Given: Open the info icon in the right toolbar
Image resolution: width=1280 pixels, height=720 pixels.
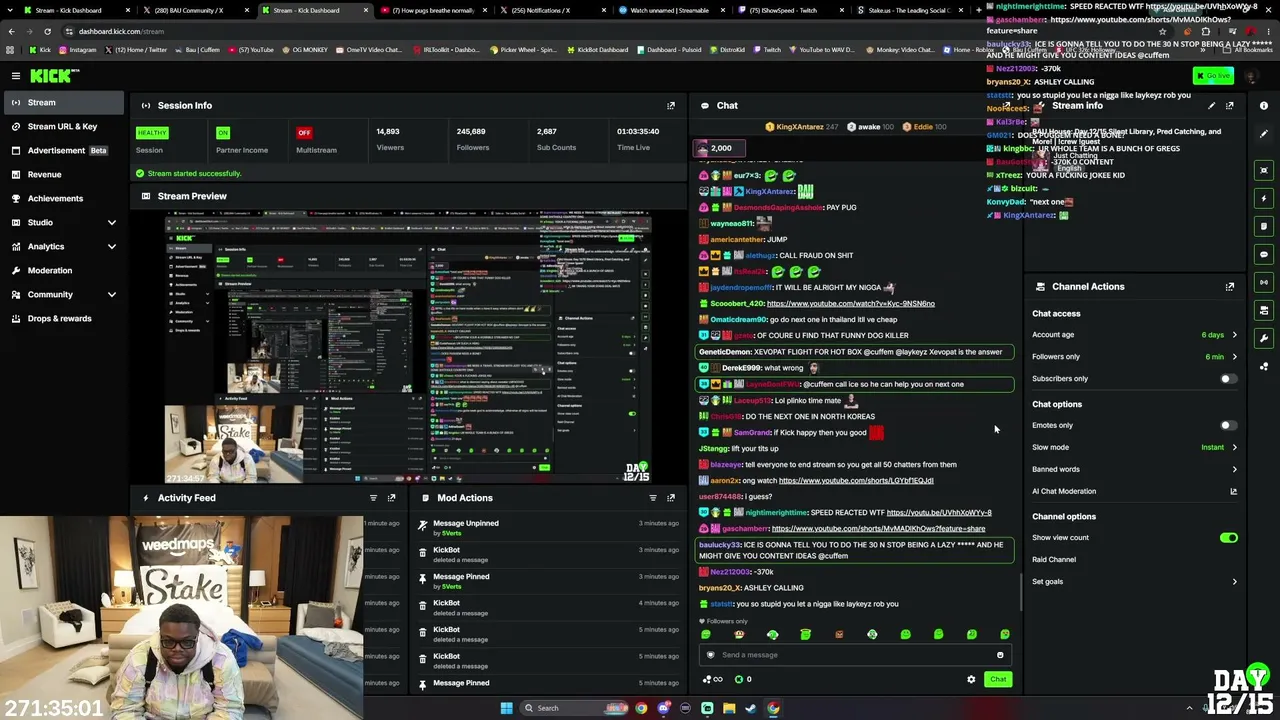Looking at the screenshot, I should [x=1264, y=105].
